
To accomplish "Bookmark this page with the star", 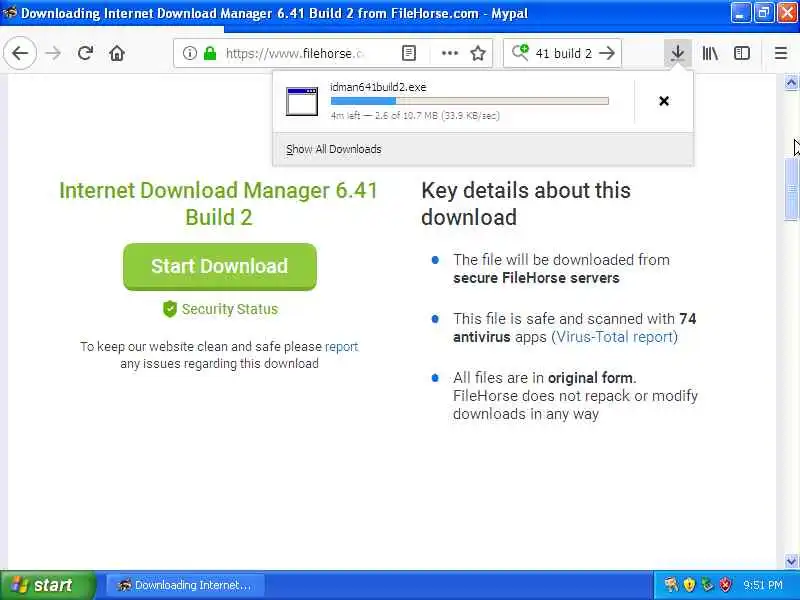I will click(478, 53).
